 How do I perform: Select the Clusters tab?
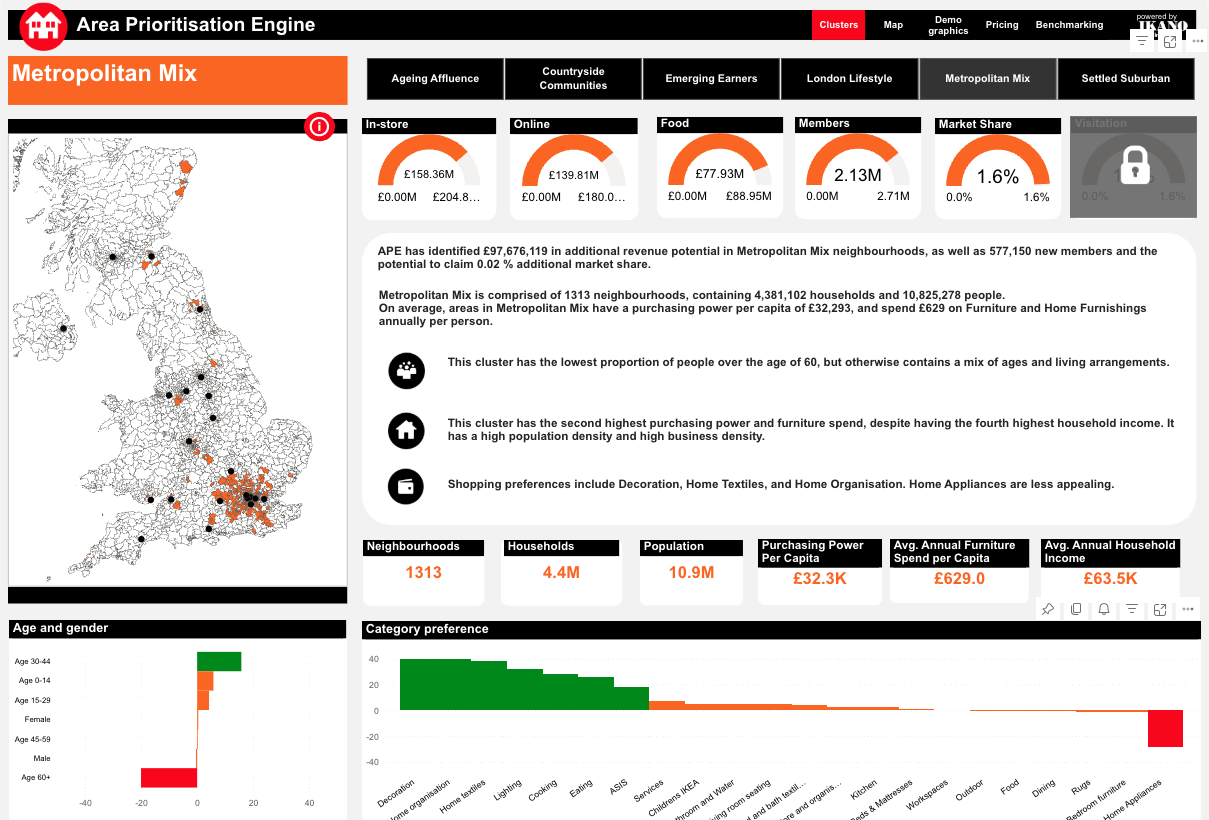pyautogui.click(x=838, y=25)
